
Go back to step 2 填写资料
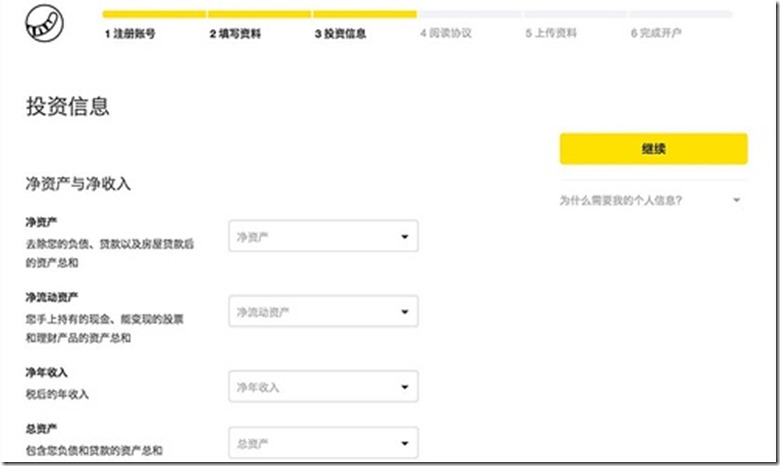tap(235, 33)
